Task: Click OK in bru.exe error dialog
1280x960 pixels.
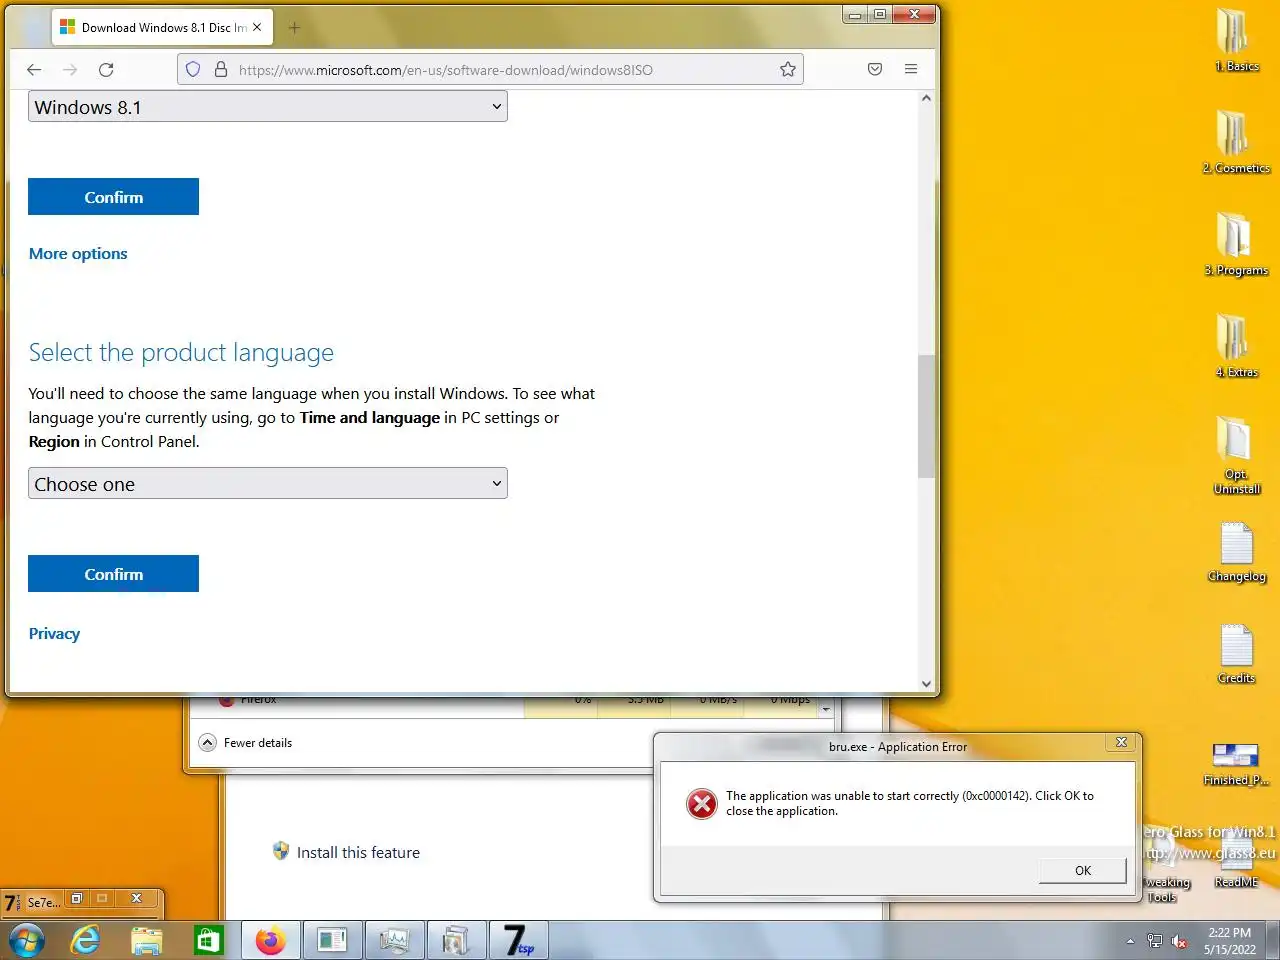Action: click(x=1083, y=871)
